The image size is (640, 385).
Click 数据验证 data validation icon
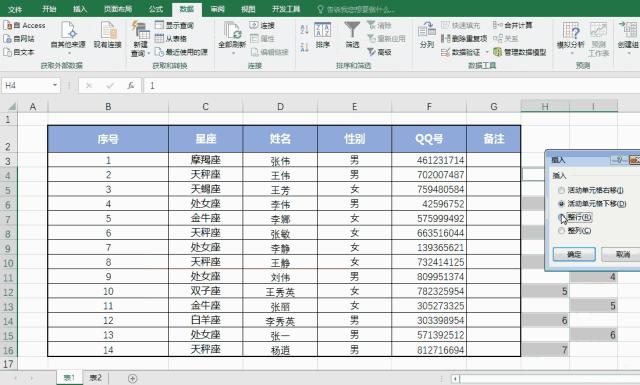(x=445, y=52)
